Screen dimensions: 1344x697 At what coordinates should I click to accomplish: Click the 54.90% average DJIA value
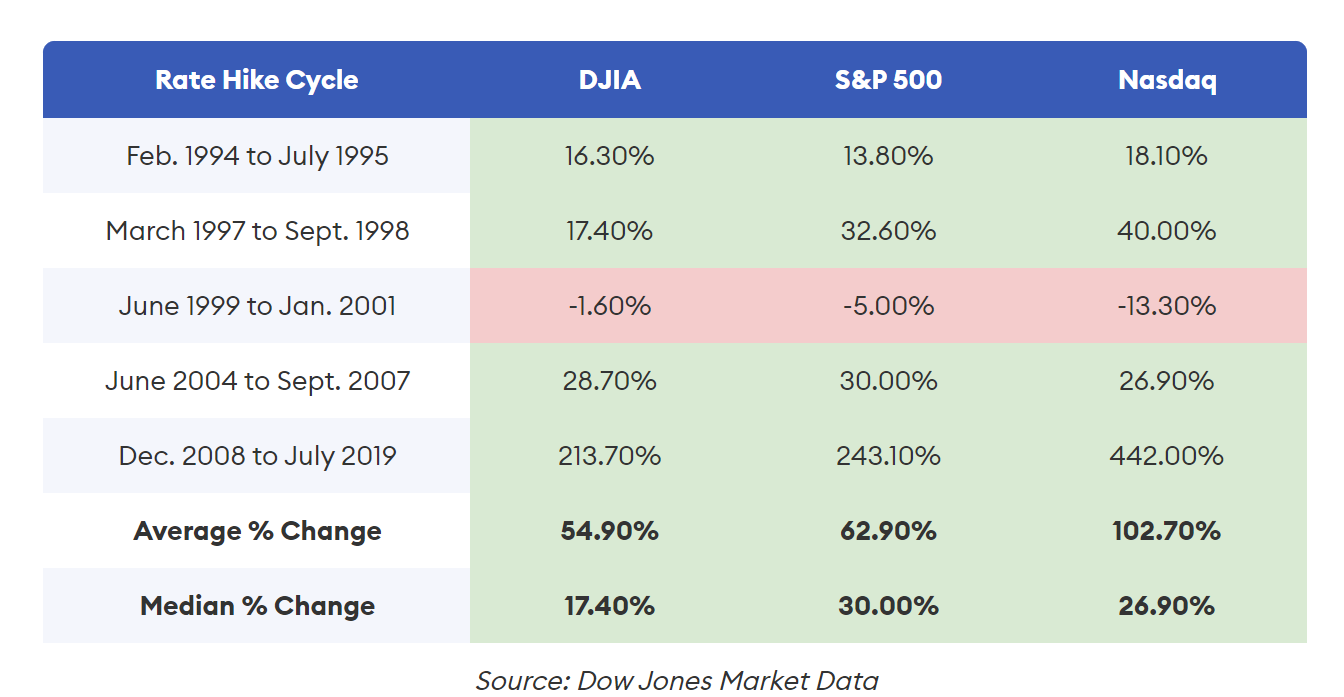click(610, 531)
